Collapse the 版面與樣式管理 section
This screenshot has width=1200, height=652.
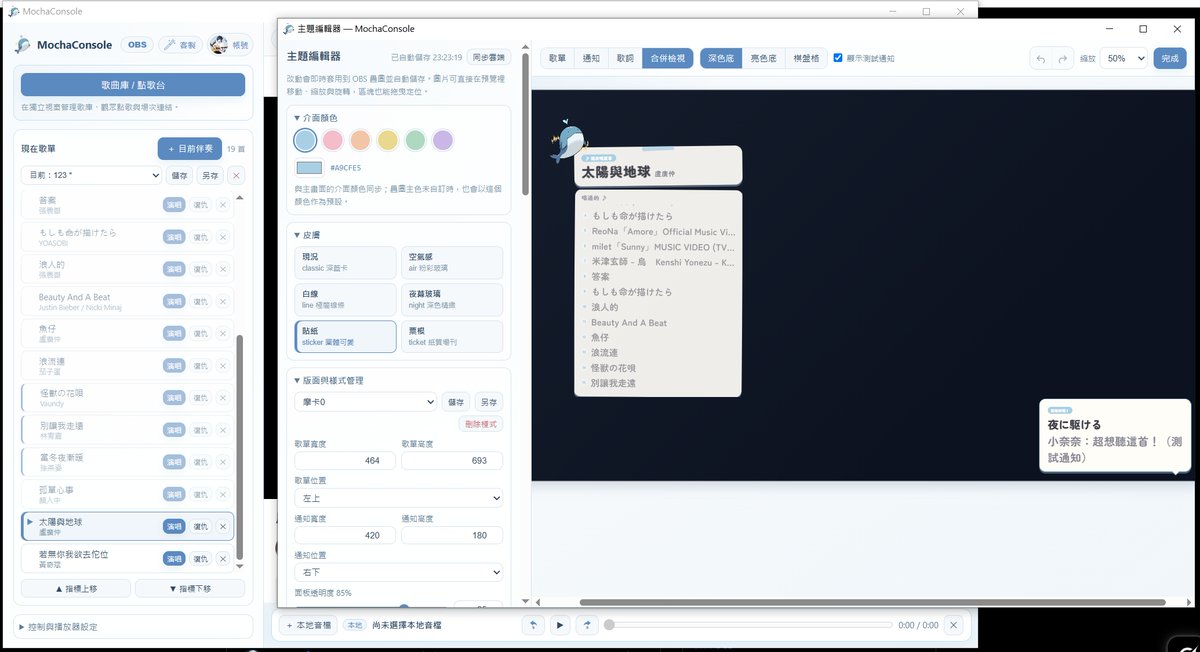tap(328, 380)
